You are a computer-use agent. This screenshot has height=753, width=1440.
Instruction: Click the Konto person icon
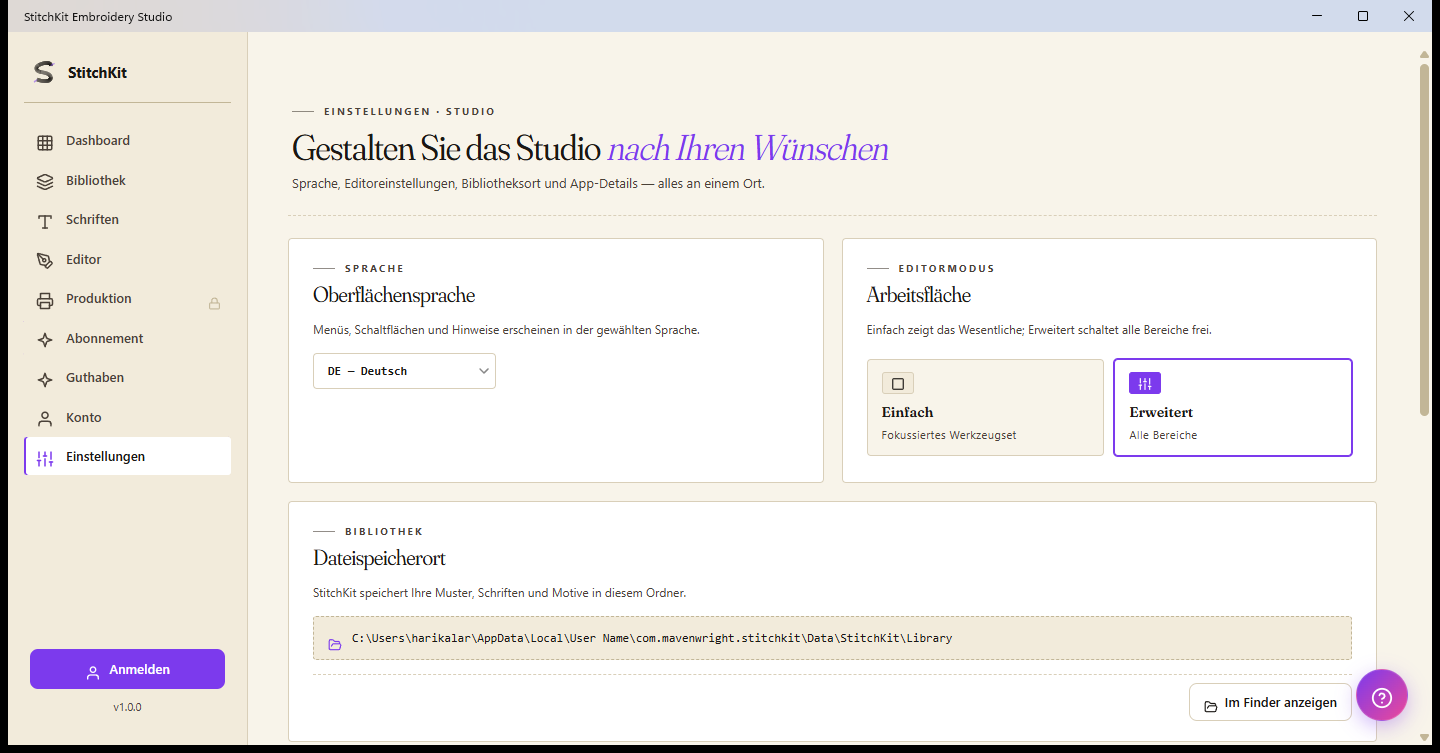click(45, 419)
